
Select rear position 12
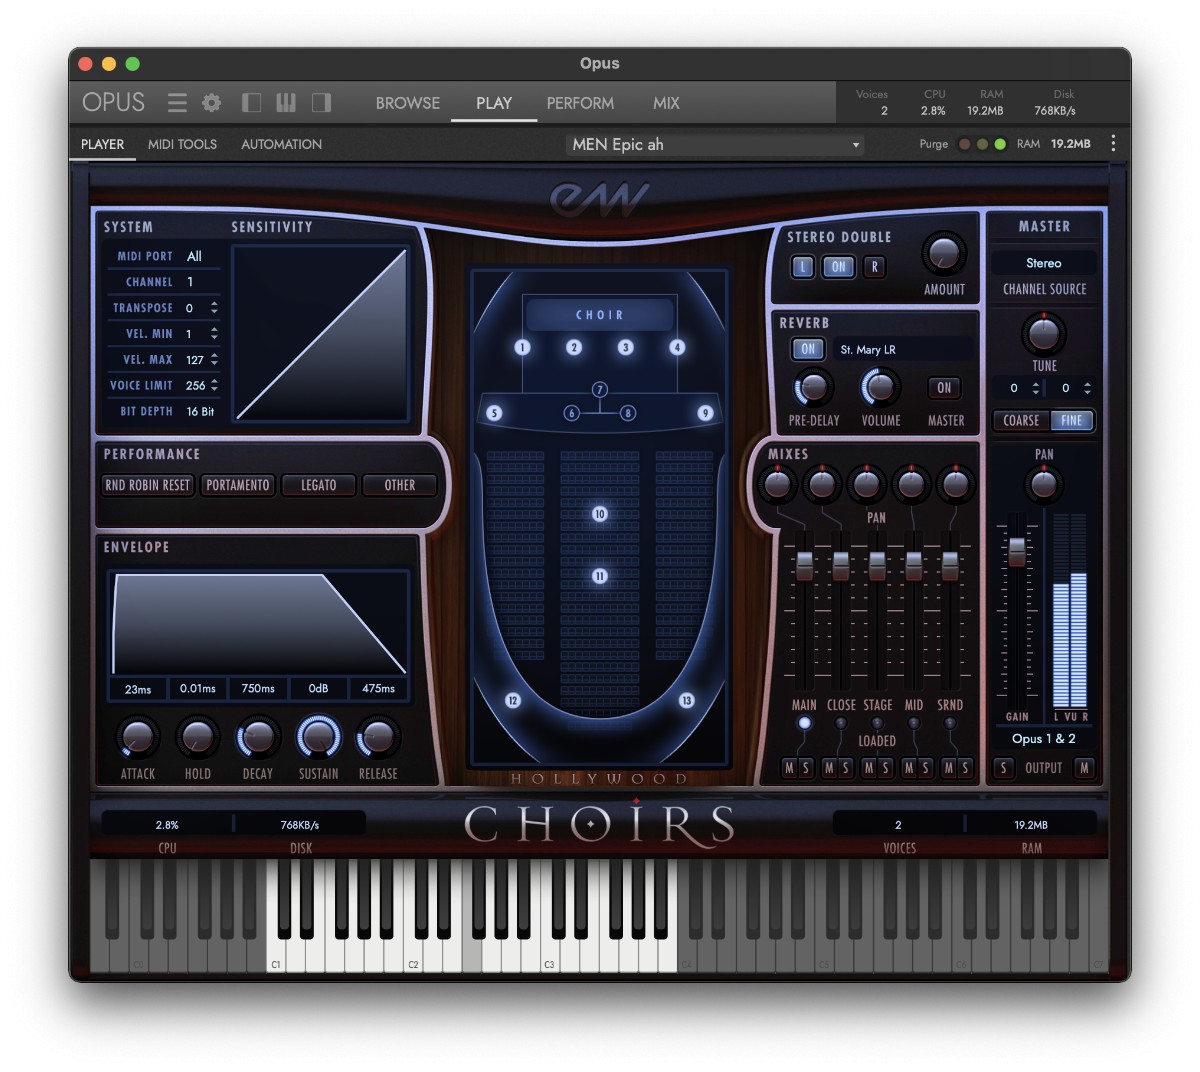[x=513, y=700]
